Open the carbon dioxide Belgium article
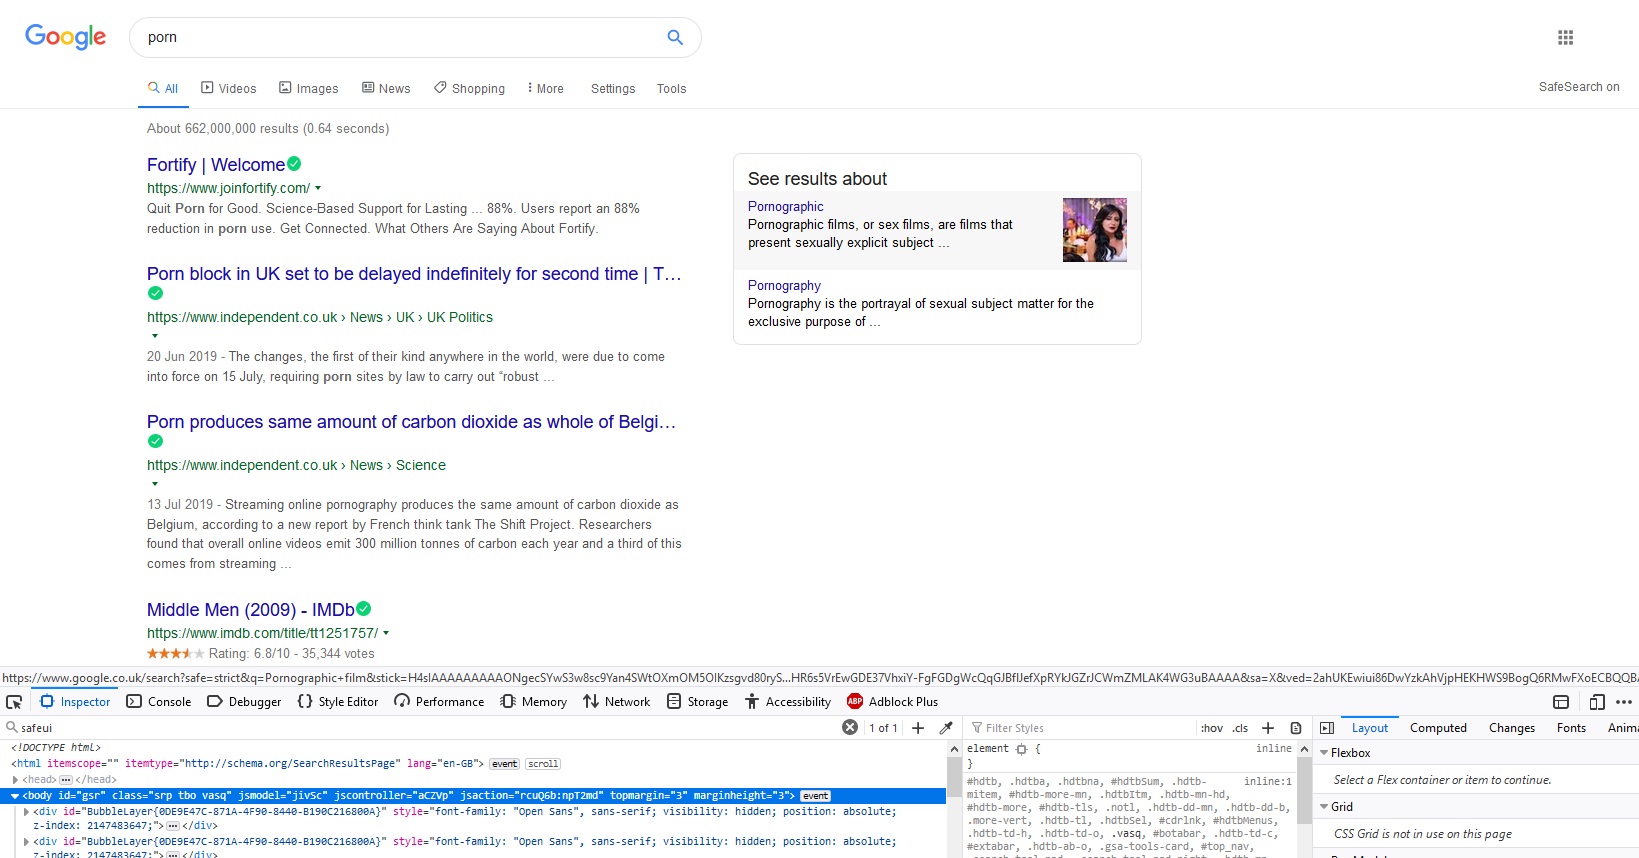The width and height of the screenshot is (1639, 858). 411,422
